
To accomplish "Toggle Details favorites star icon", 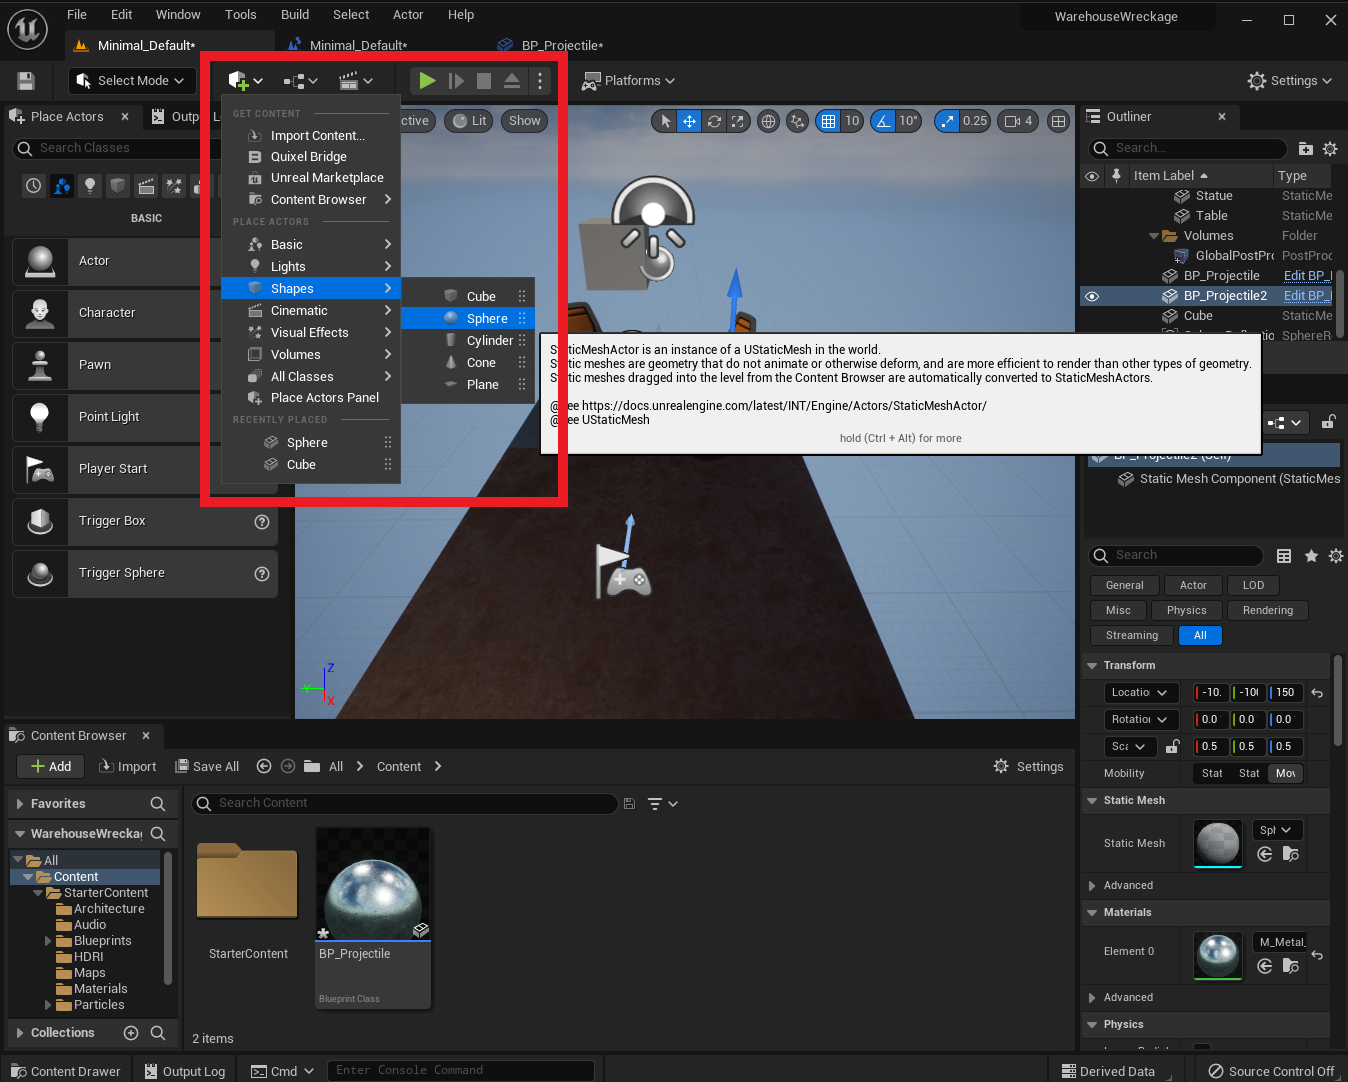I will [x=1311, y=556].
